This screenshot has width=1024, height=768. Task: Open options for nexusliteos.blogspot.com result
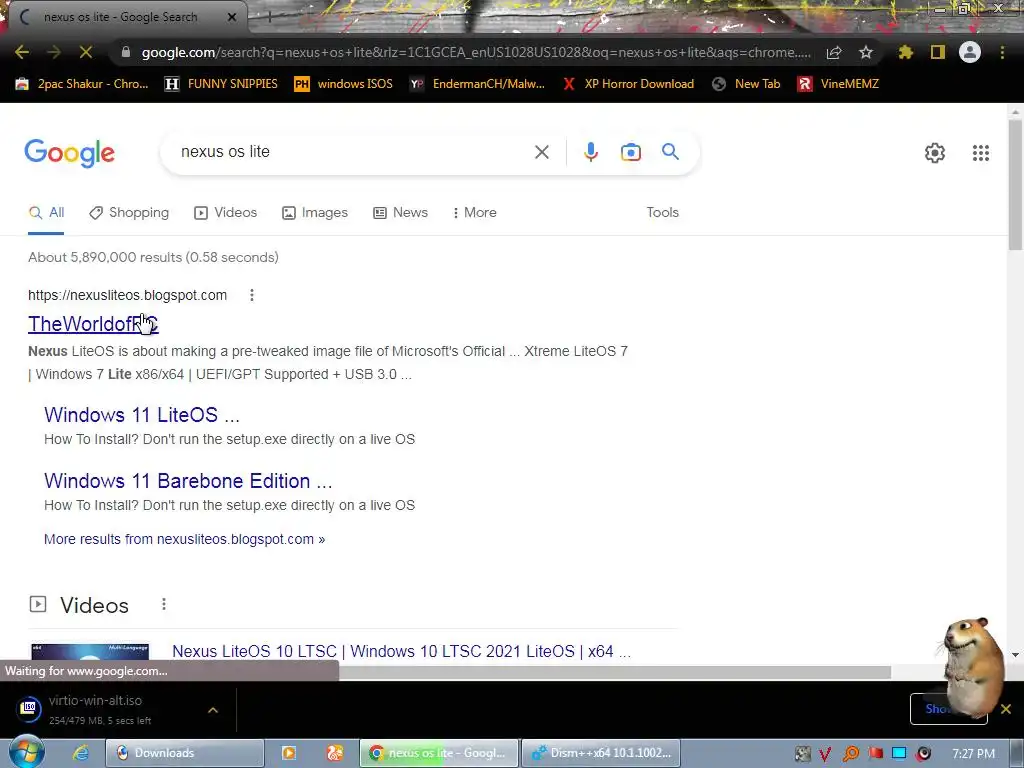click(x=251, y=295)
